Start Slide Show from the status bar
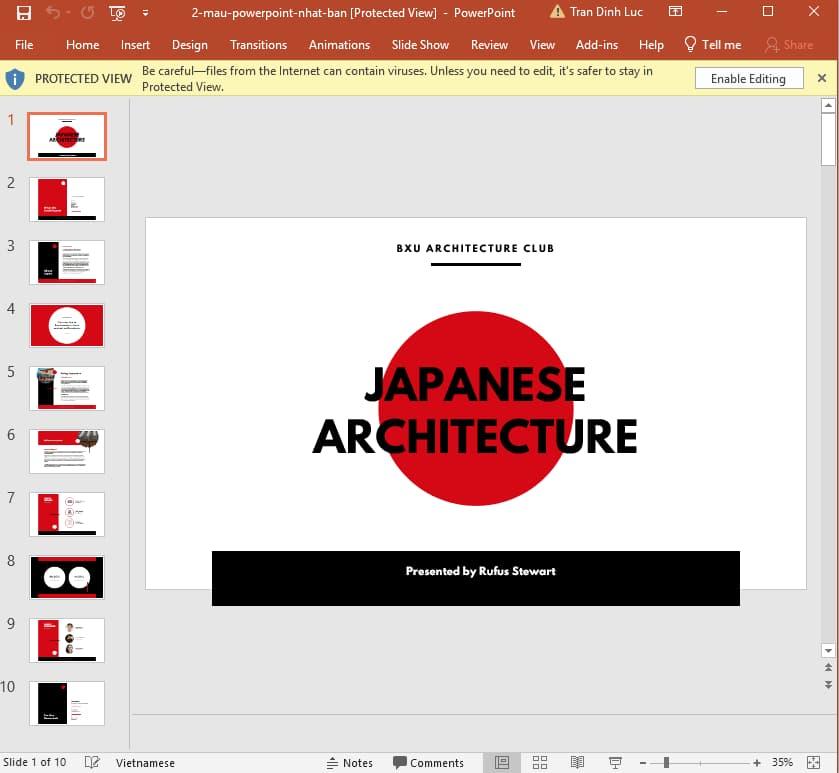 click(x=614, y=762)
